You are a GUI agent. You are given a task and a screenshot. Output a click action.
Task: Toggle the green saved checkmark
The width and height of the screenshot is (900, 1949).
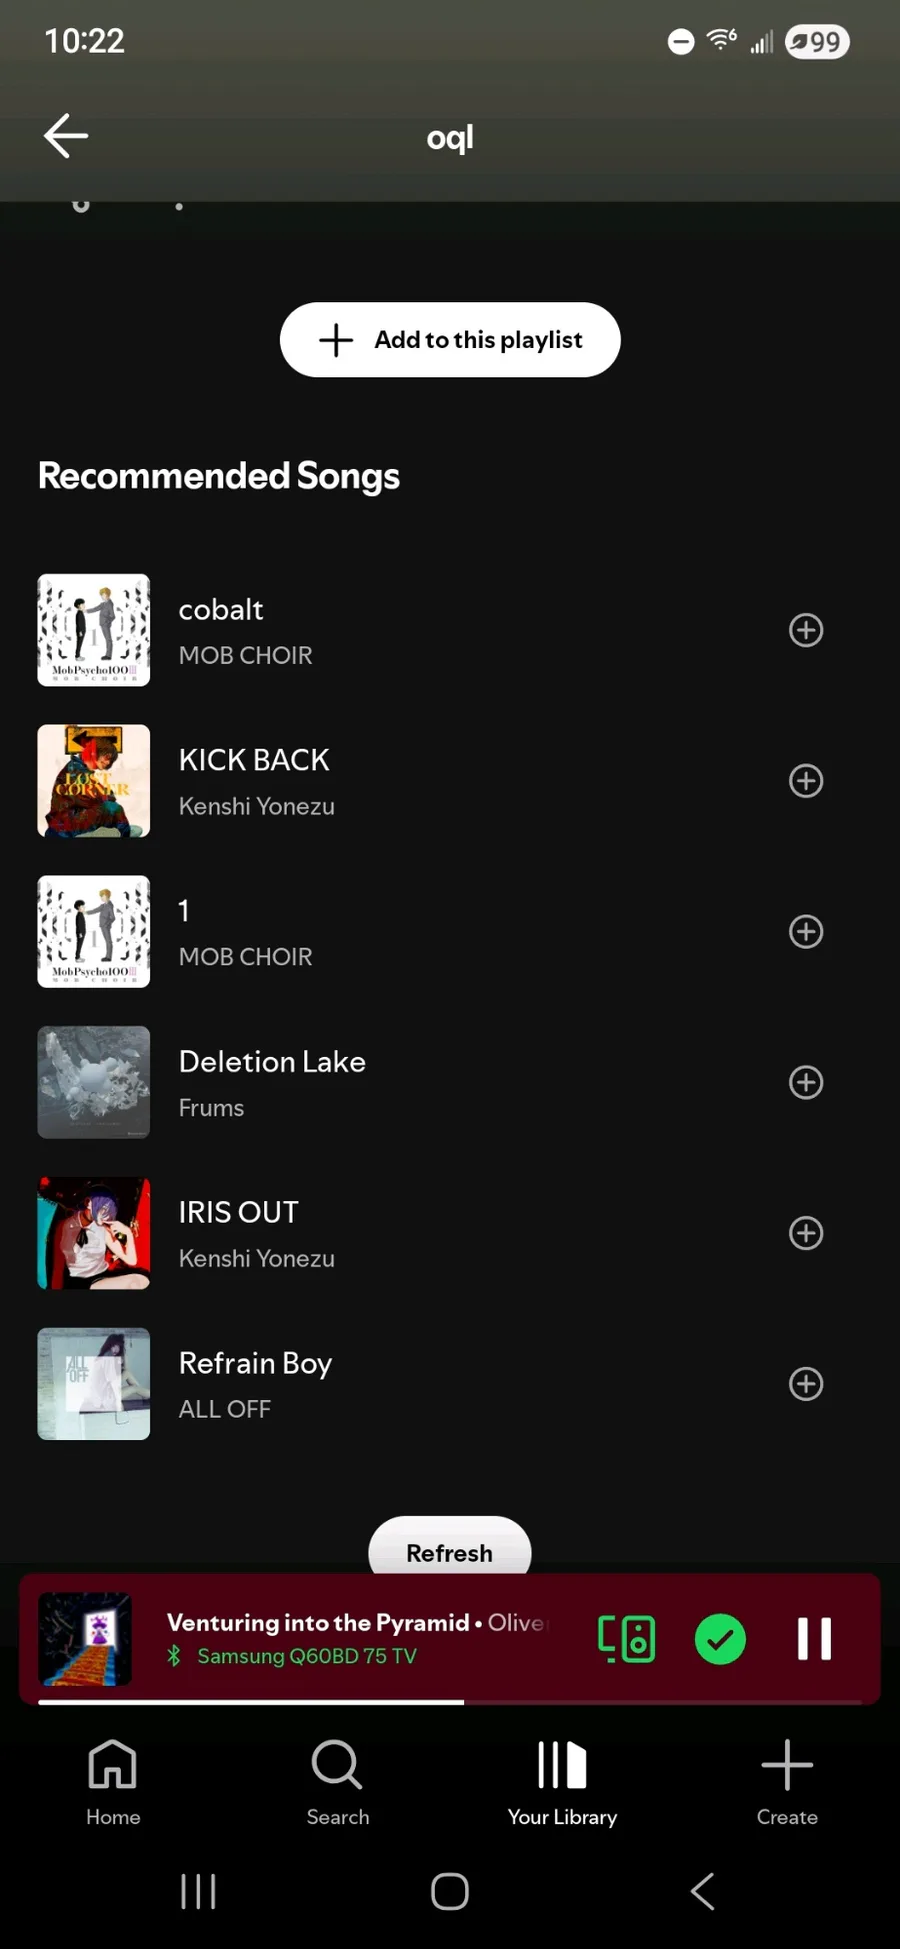coord(720,1639)
